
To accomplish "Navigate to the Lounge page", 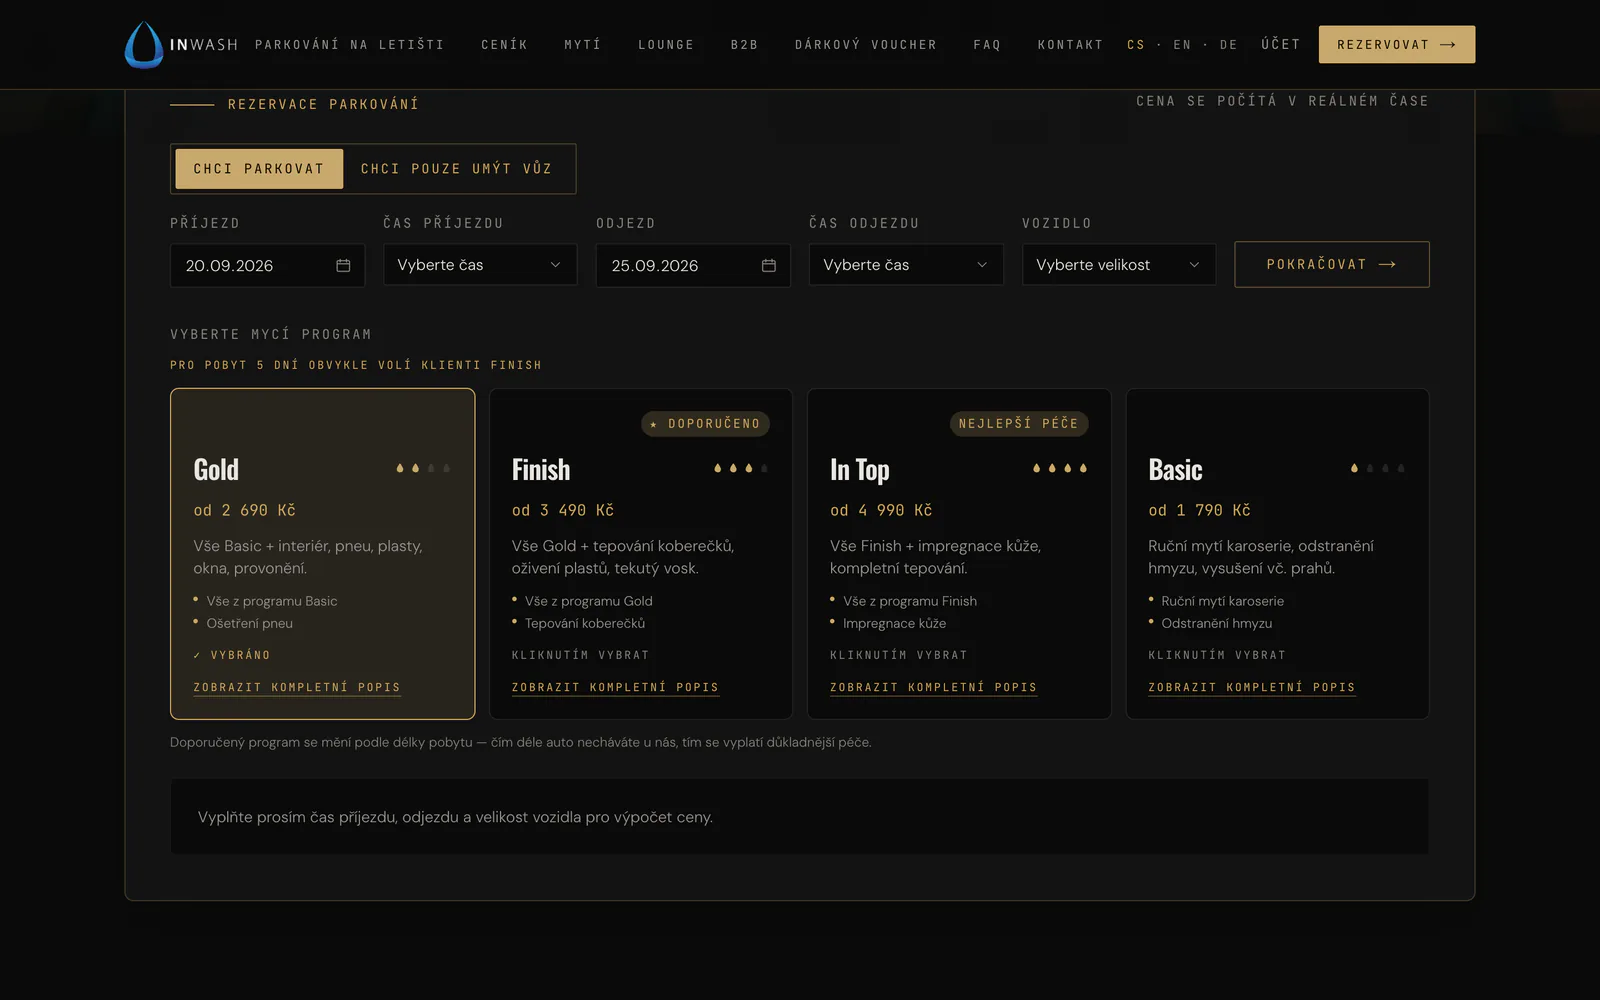I will [x=666, y=45].
